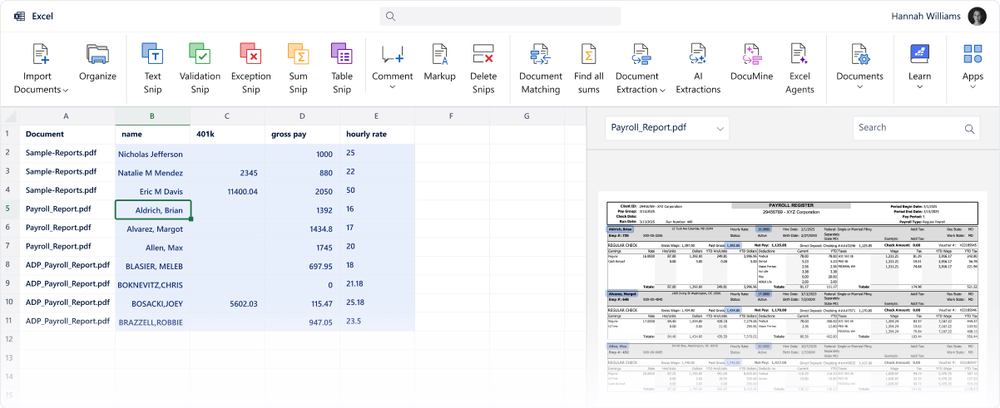Open the Markup tool
Image resolution: width=1000 pixels, height=408 pixels.
pos(440,54)
